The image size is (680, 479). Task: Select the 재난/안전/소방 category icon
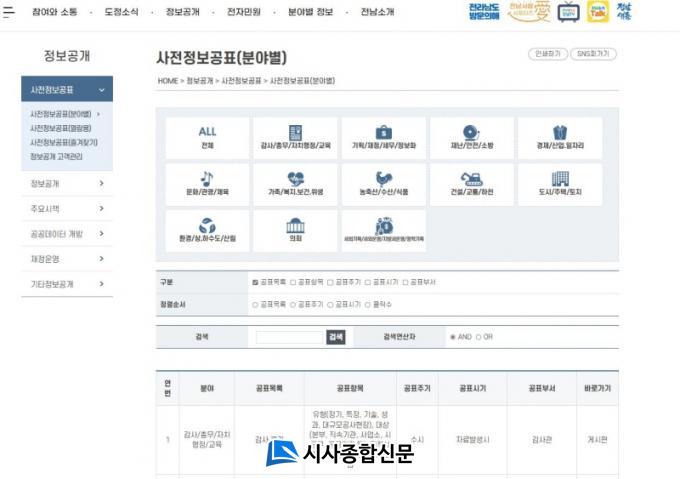point(471,138)
